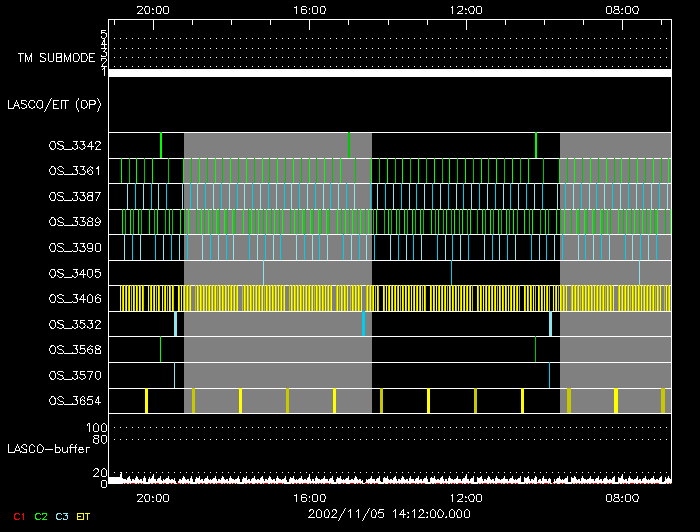This screenshot has height=532, width=700.
Task: Click the cyan marker in OS_3570 row
Action: [175, 375]
